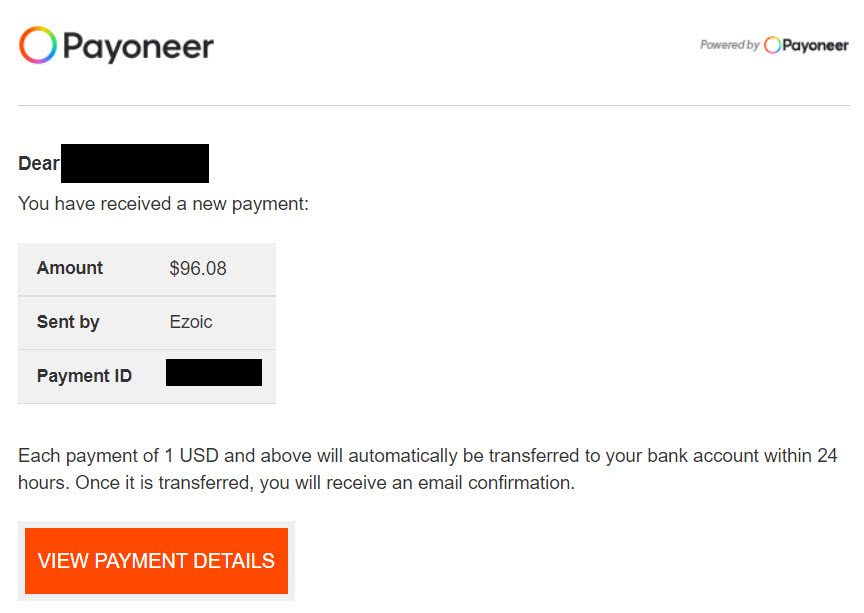
Task: Click the Payment ID label
Action: pyautogui.click(x=84, y=376)
